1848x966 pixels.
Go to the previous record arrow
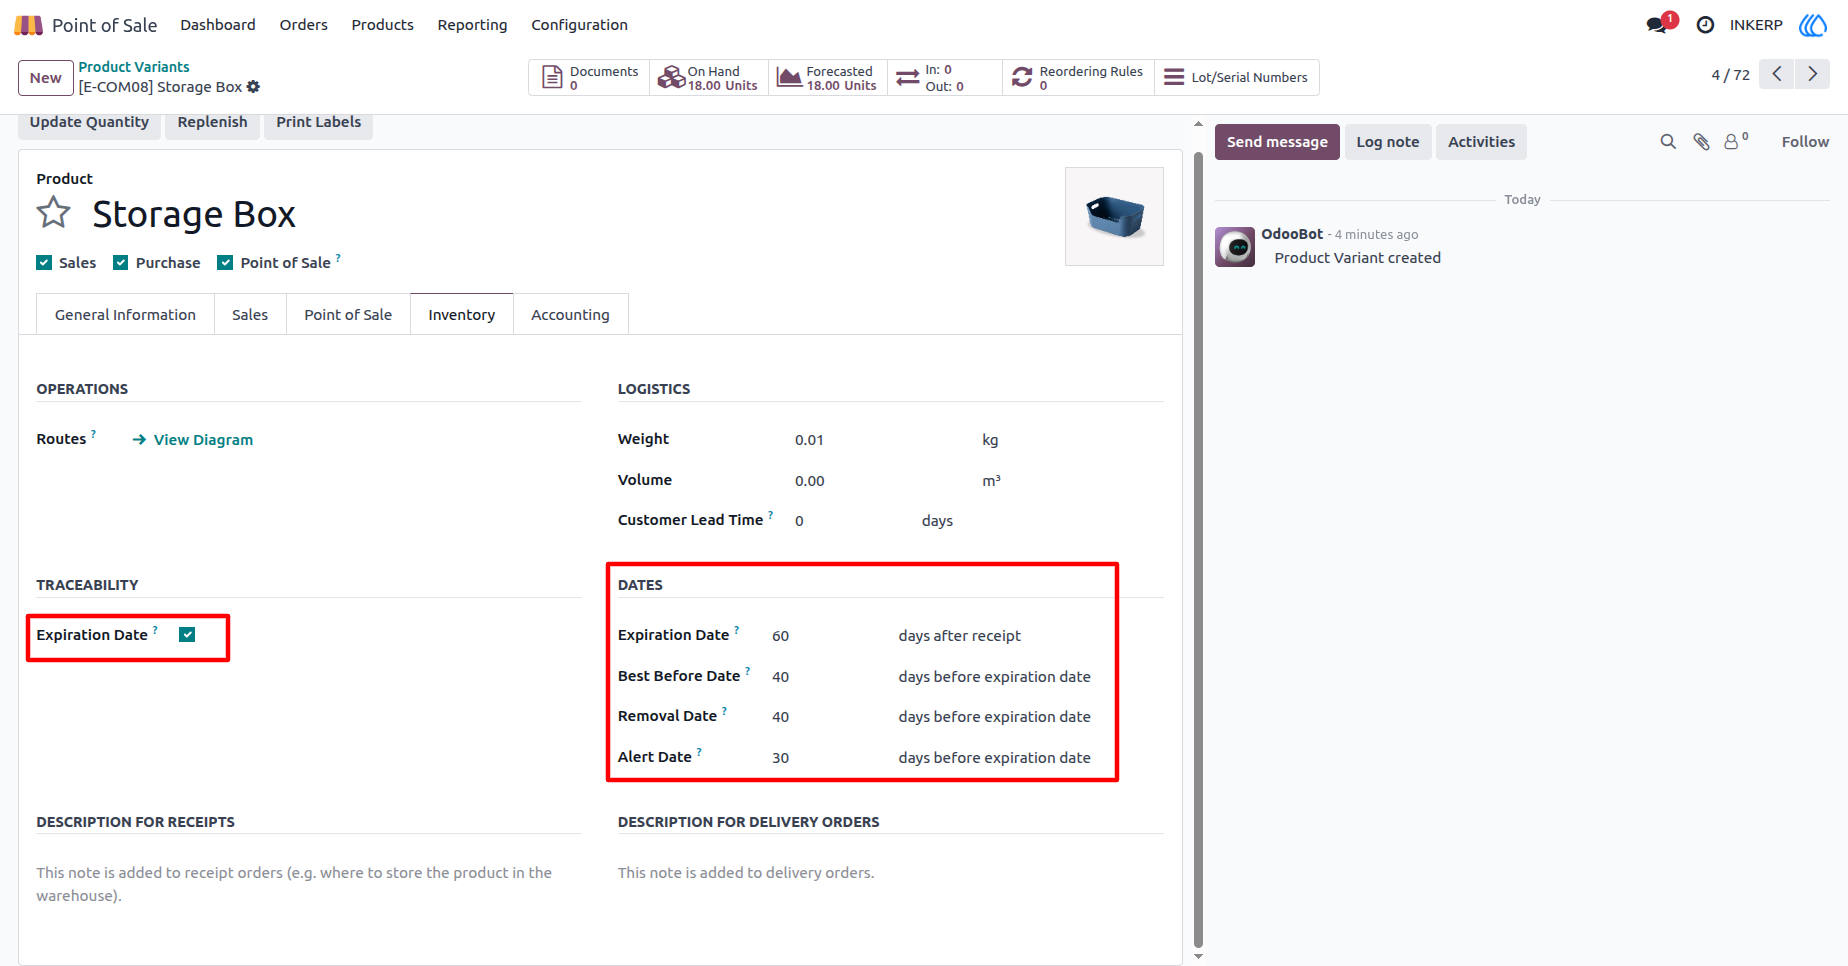(x=1776, y=74)
